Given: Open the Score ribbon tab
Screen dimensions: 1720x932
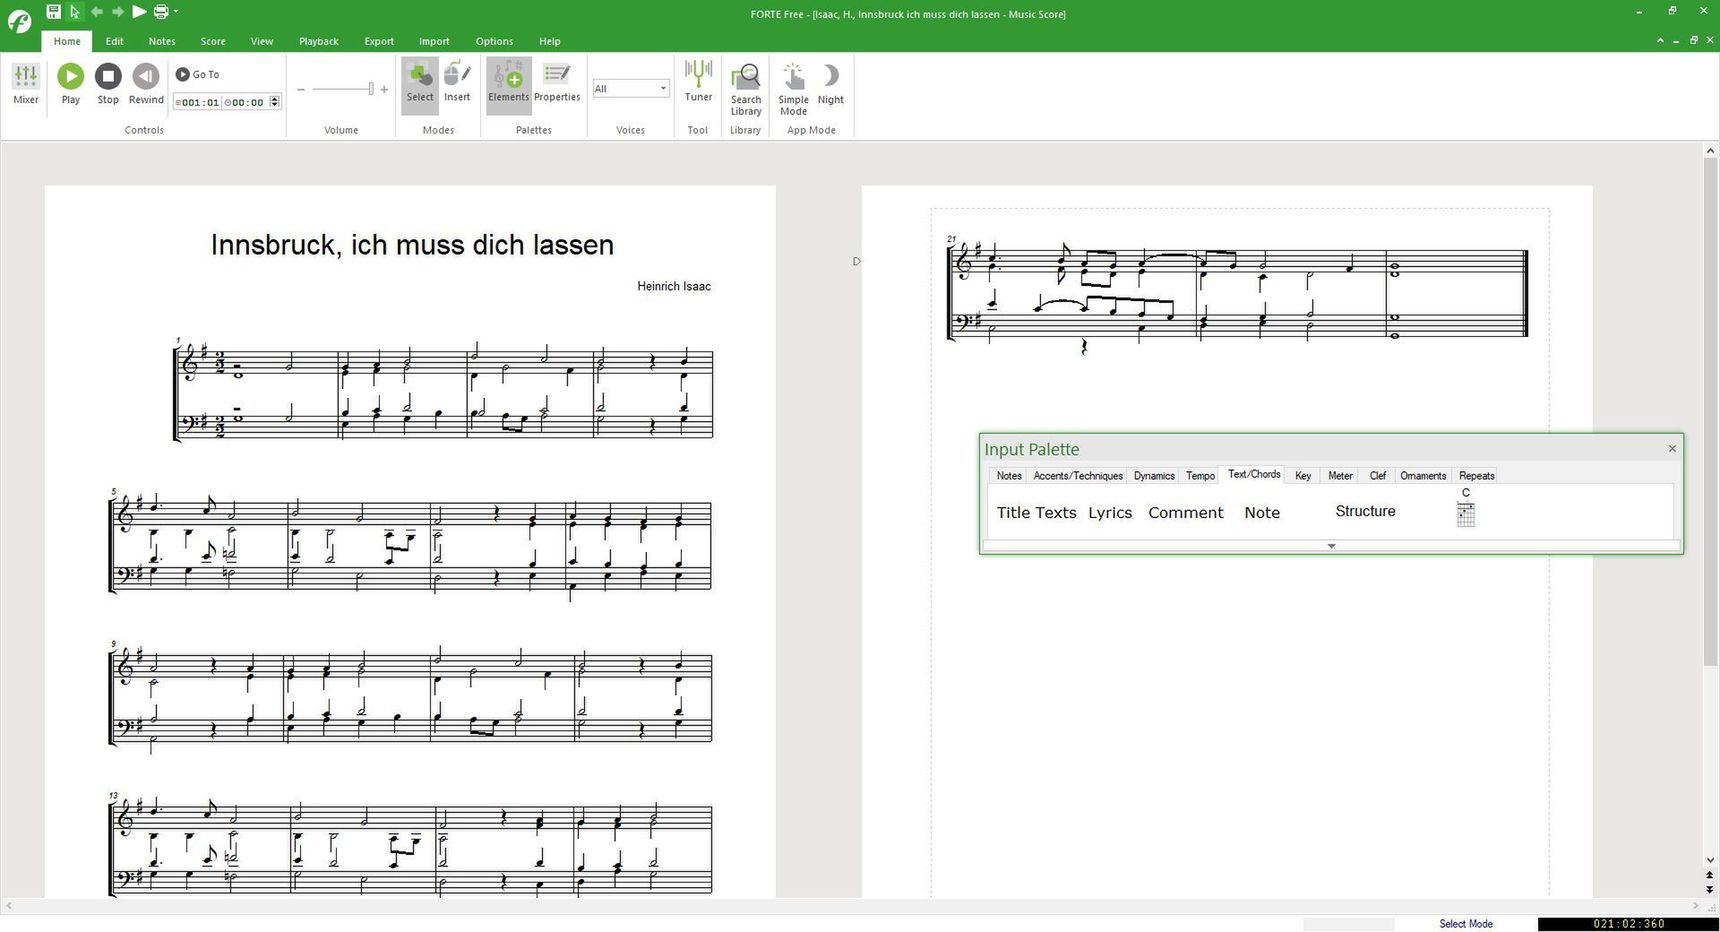Looking at the screenshot, I should (213, 41).
